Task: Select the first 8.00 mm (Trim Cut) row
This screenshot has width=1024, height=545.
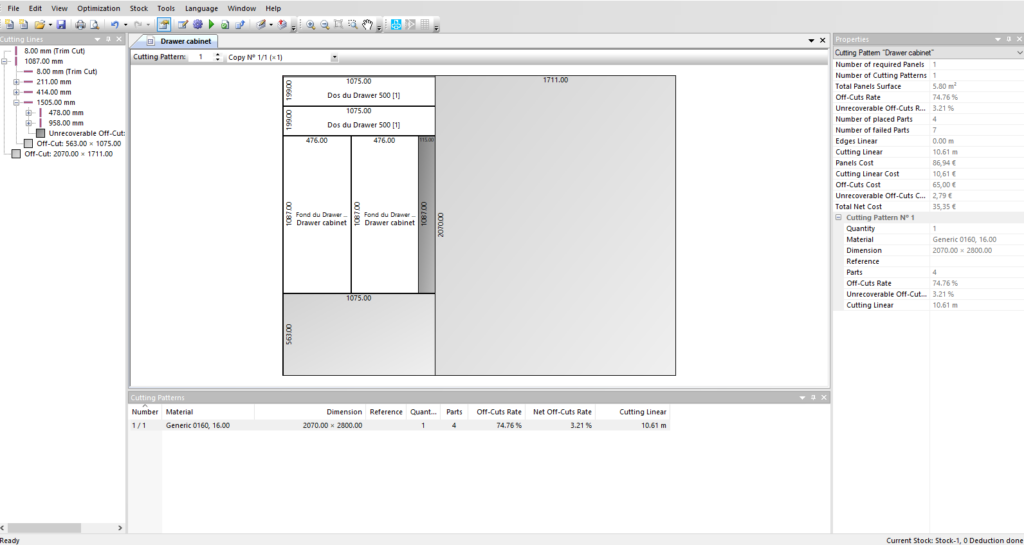Action: pos(55,51)
